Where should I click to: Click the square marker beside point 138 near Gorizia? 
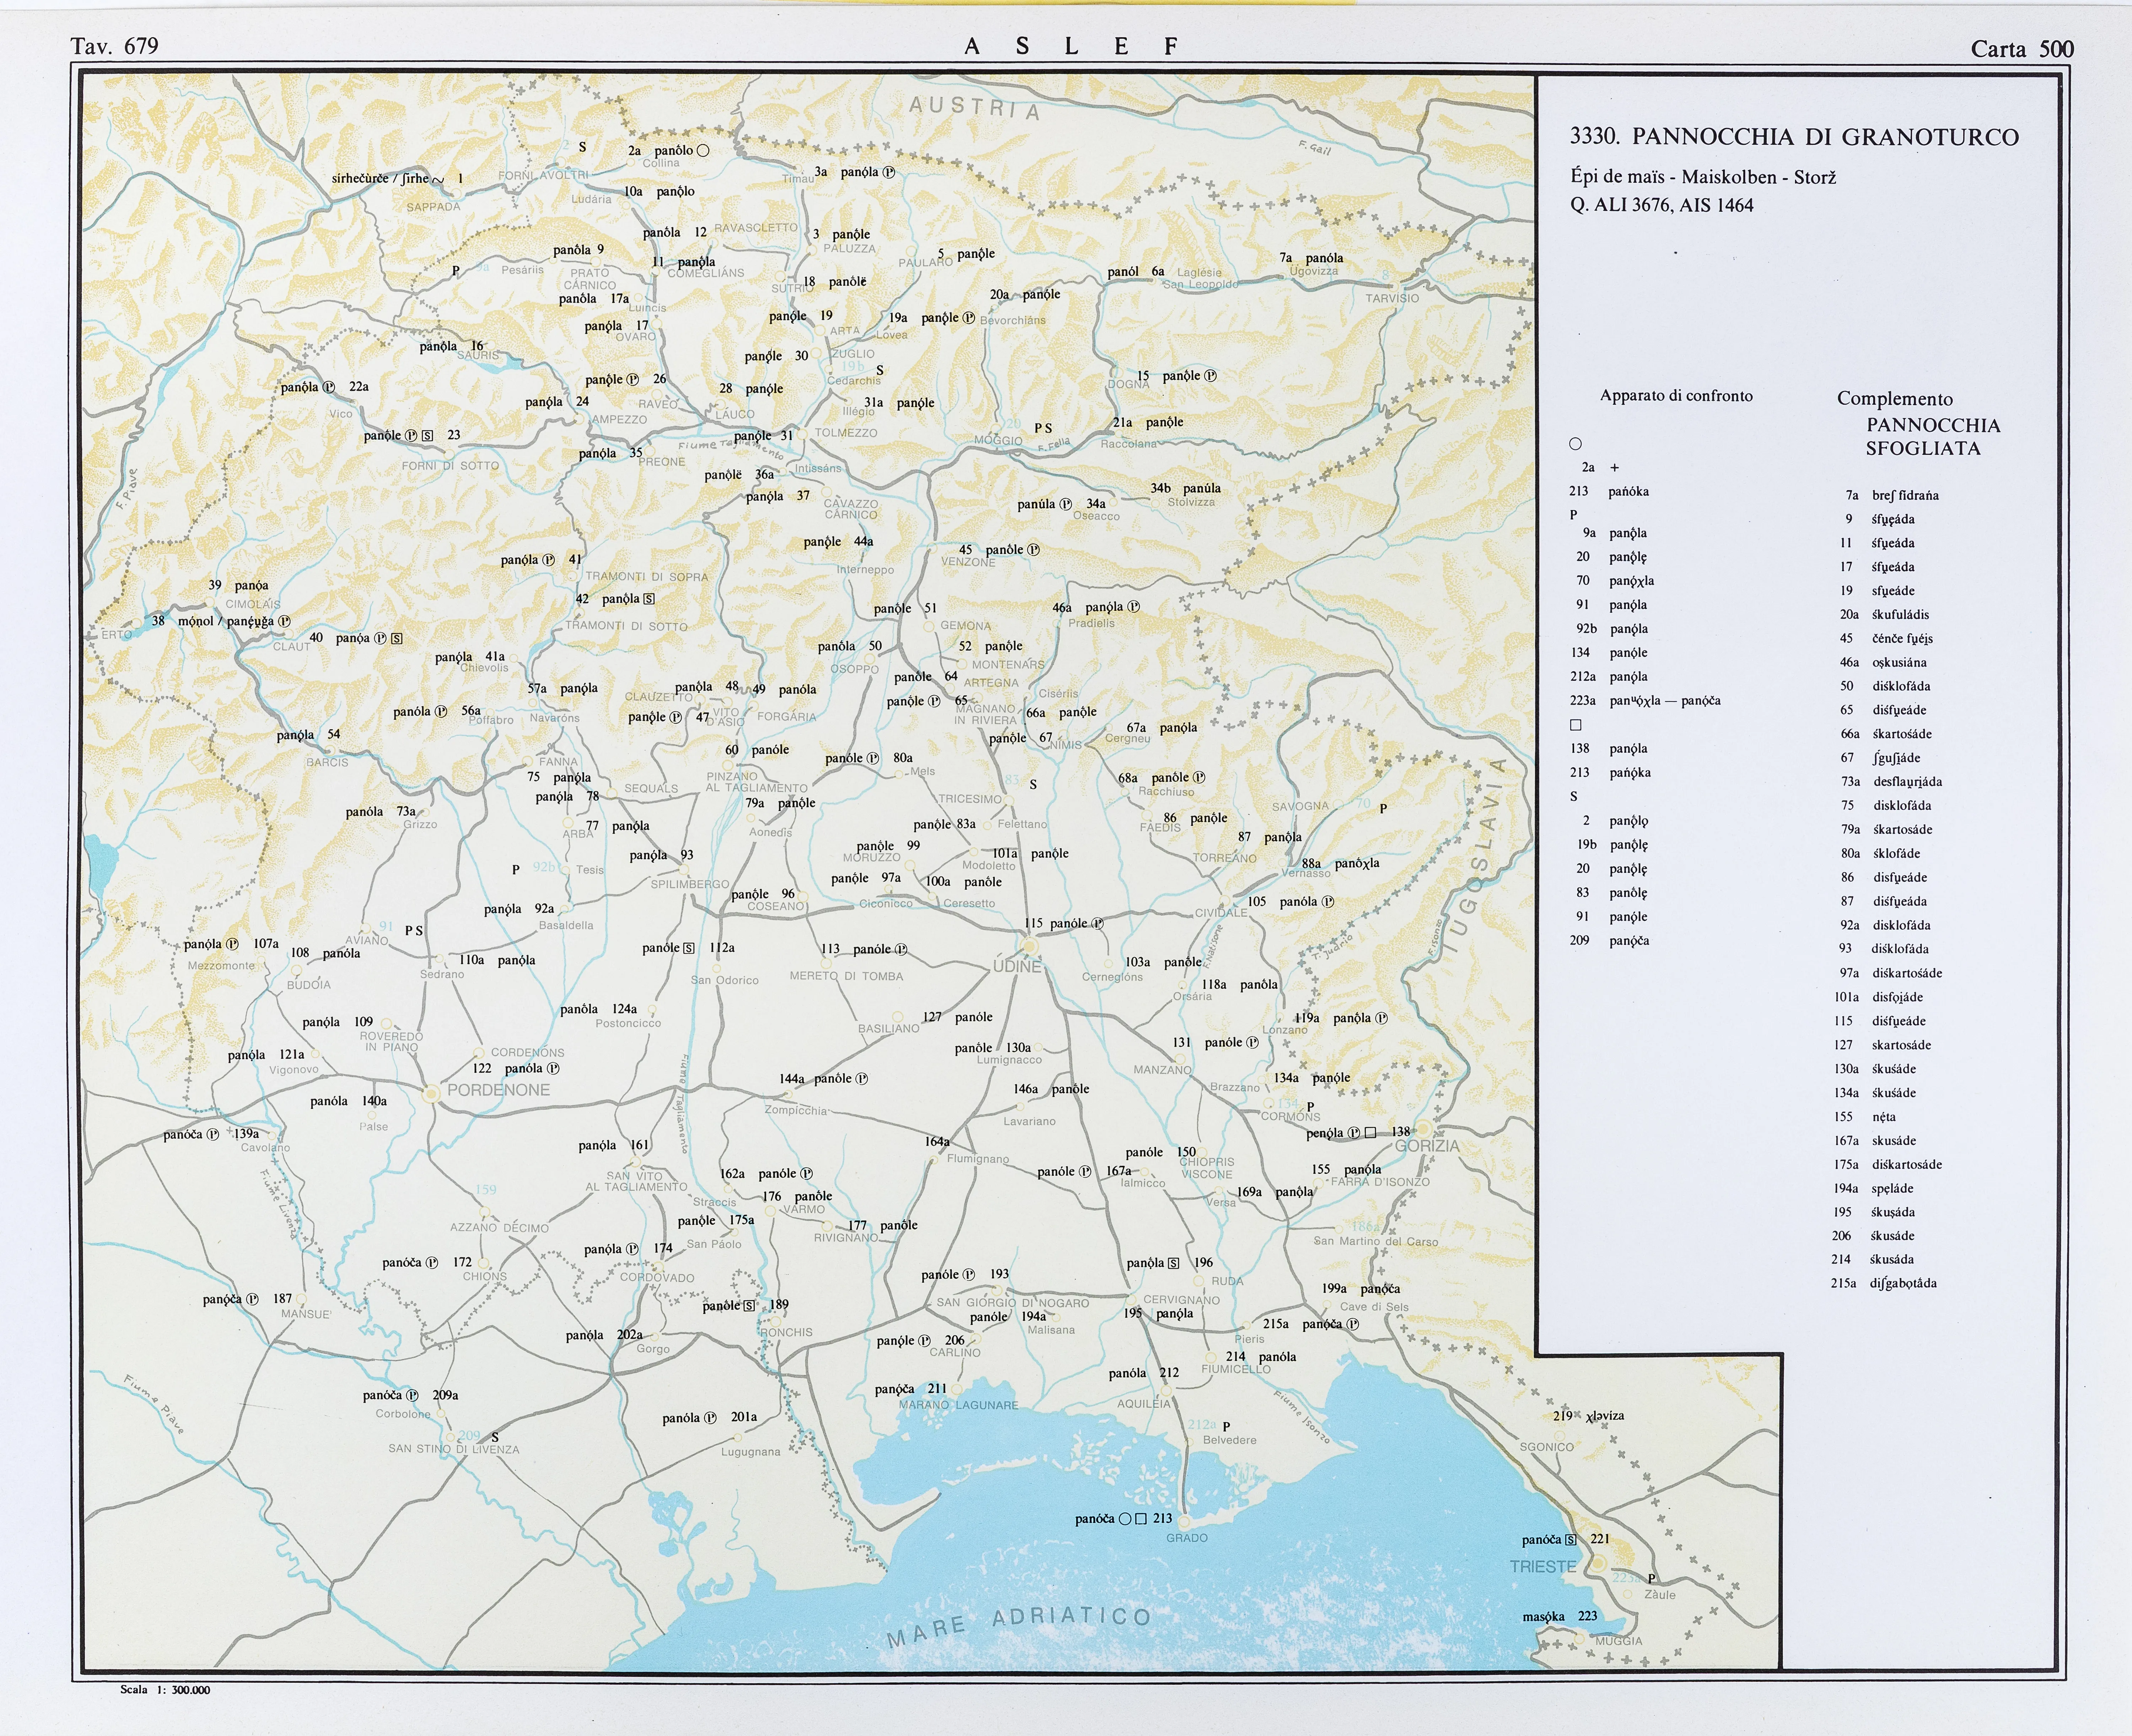coord(1370,1132)
